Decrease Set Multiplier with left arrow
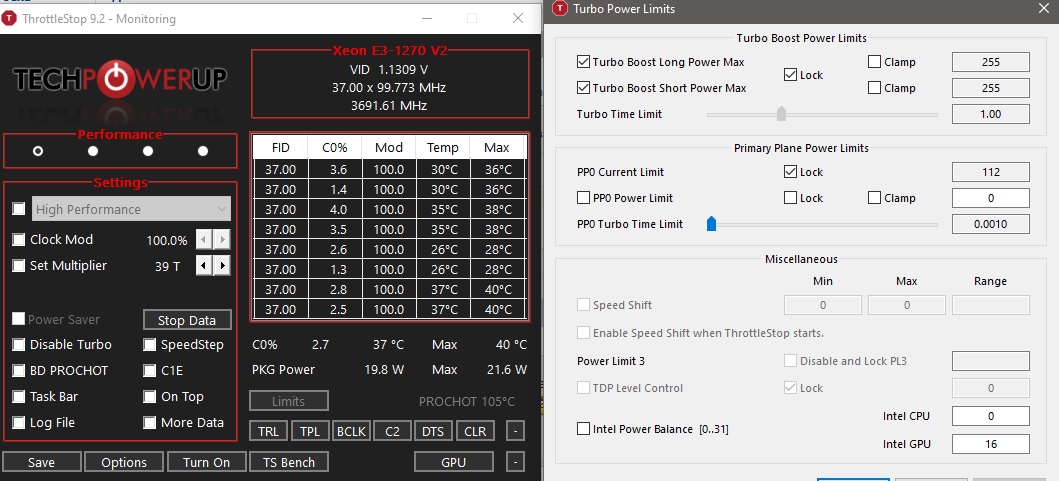 click(203, 265)
